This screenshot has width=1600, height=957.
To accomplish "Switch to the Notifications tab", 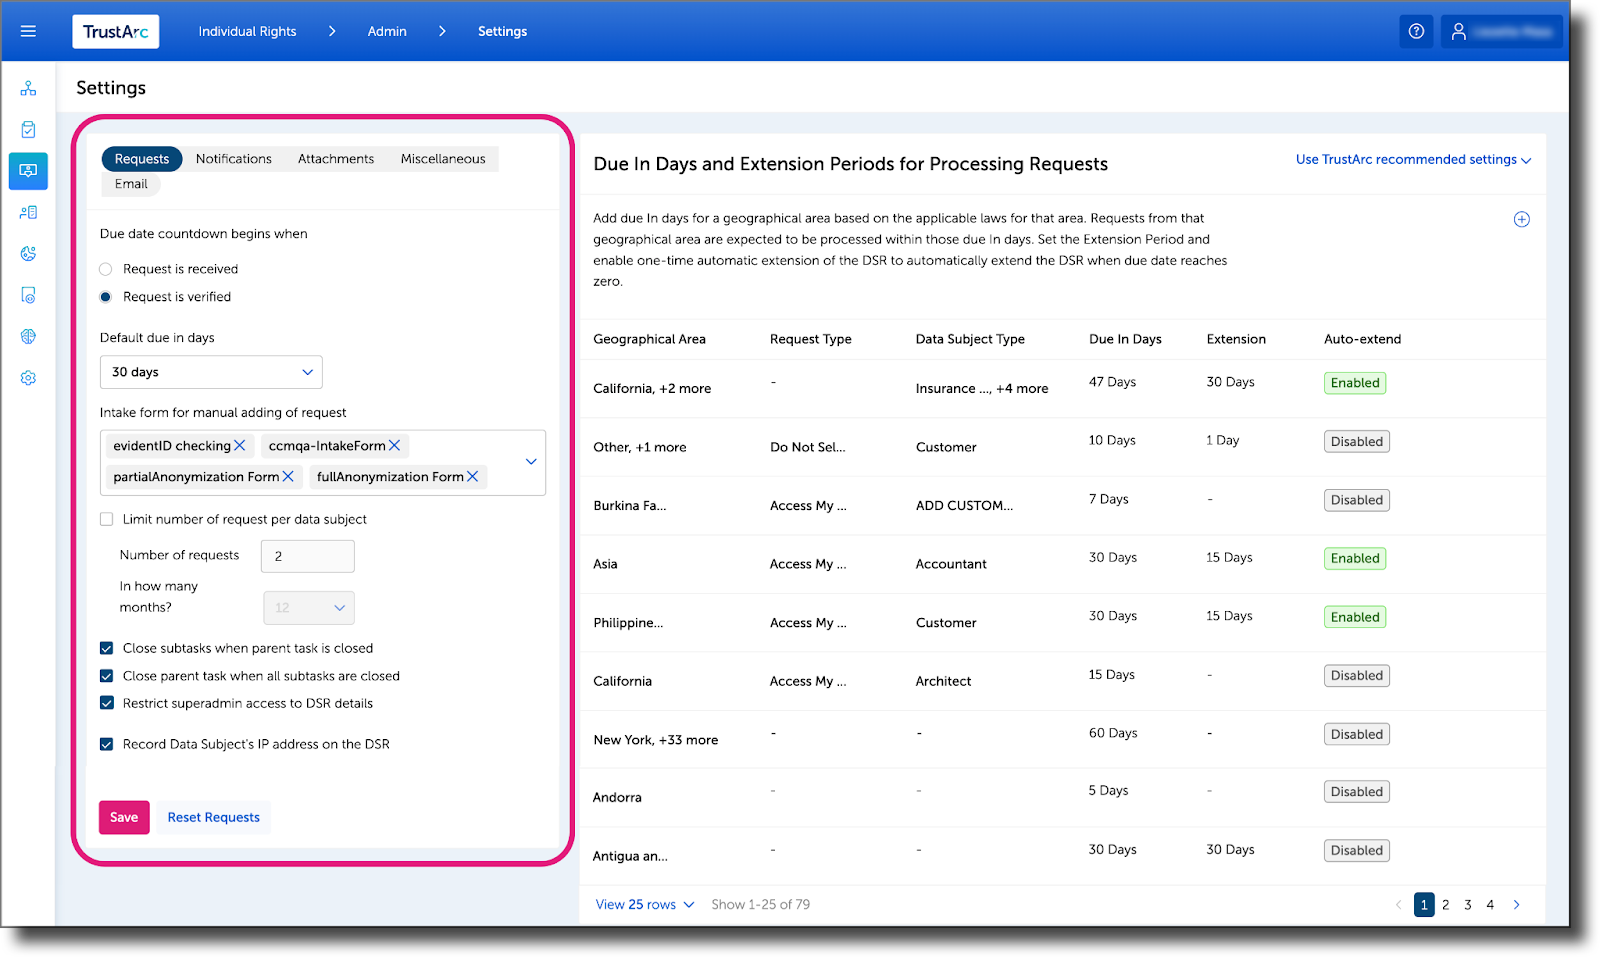I will click(233, 158).
